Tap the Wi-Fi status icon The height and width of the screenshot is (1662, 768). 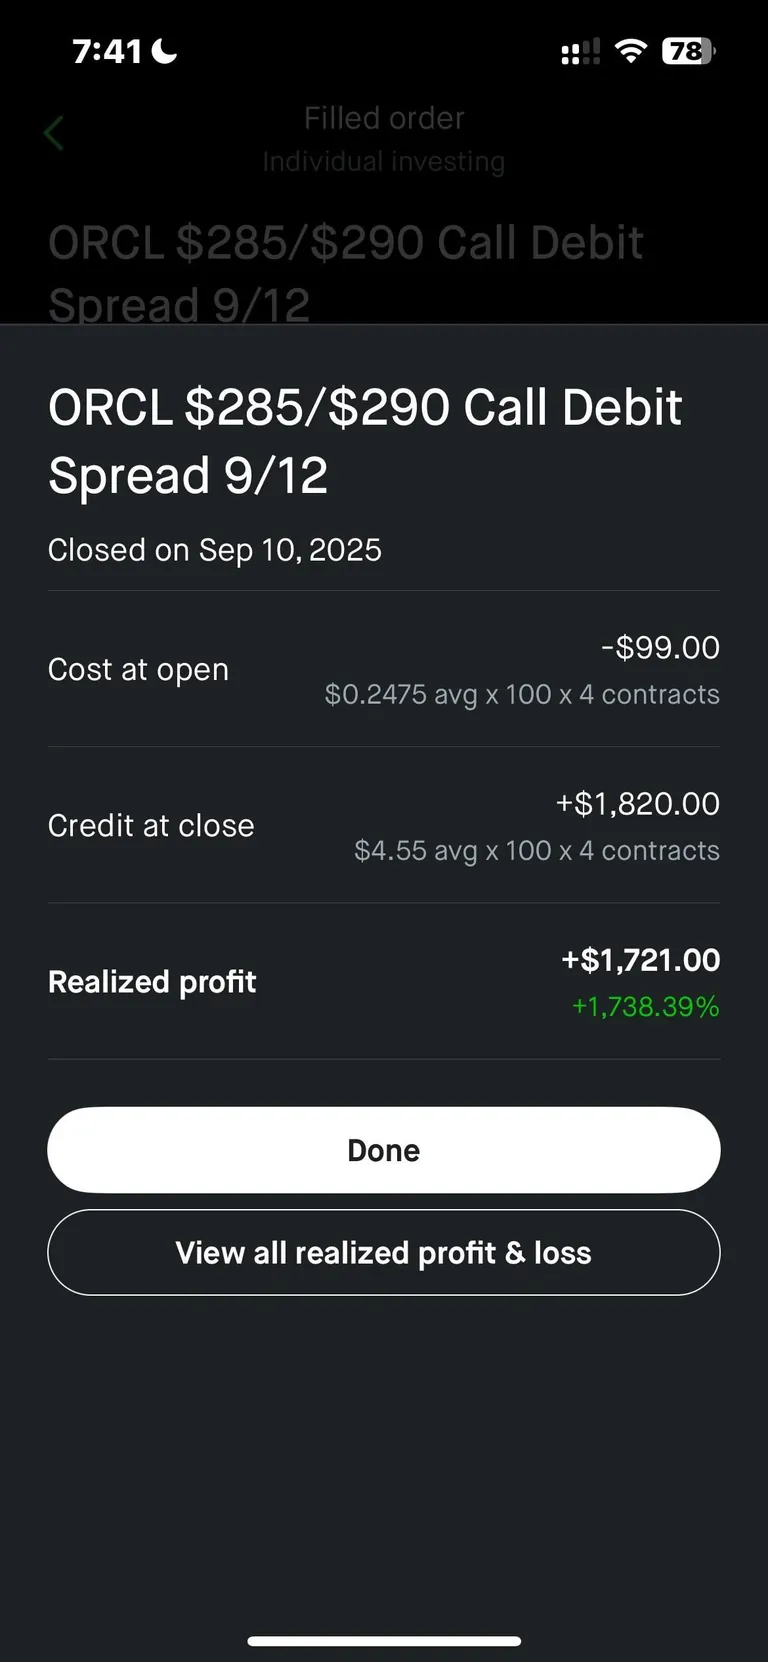pyautogui.click(x=631, y=51)
